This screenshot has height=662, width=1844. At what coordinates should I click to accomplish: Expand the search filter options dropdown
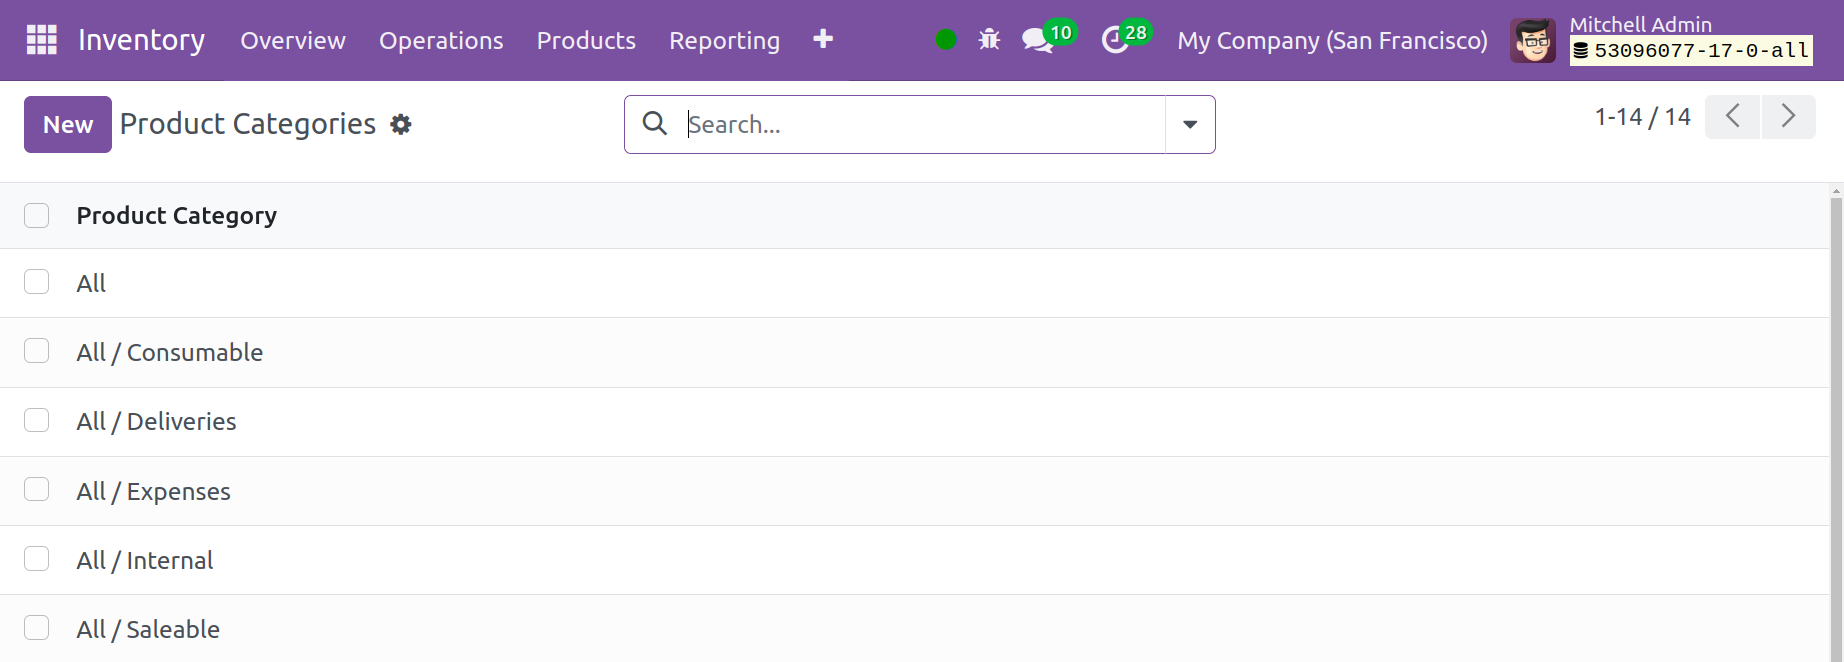[x=1190, y=125]
